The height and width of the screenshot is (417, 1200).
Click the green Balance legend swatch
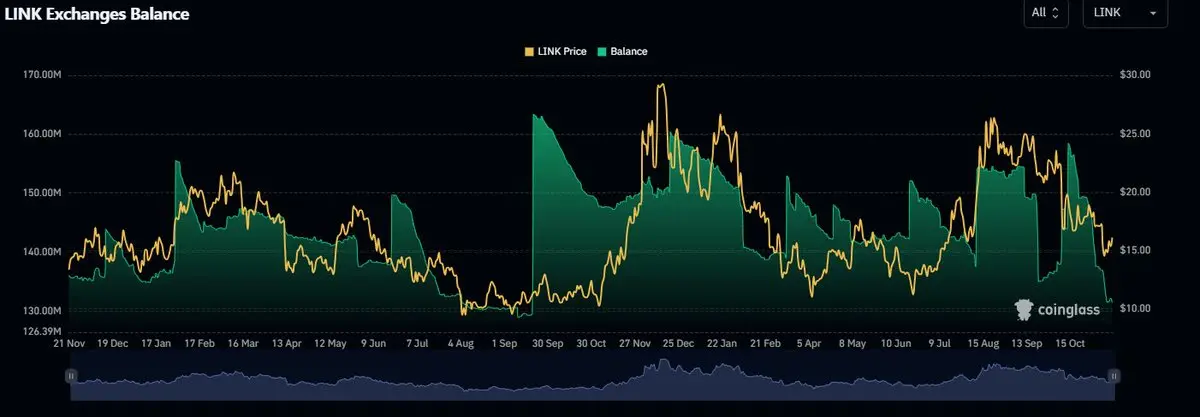pyautogui.click(x=601, y=51)
